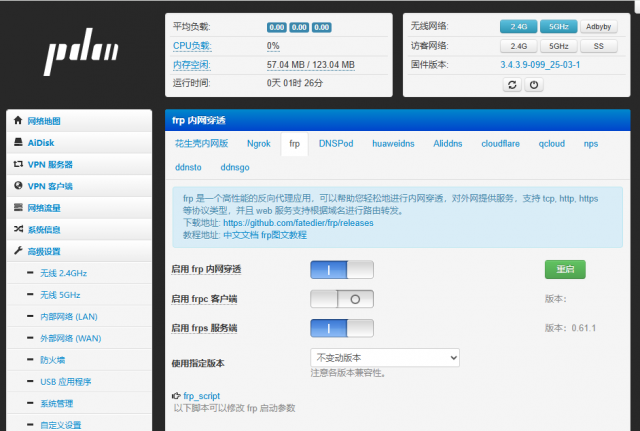Click the shuffle icon beside 系统信息

[x=18, y=229]
